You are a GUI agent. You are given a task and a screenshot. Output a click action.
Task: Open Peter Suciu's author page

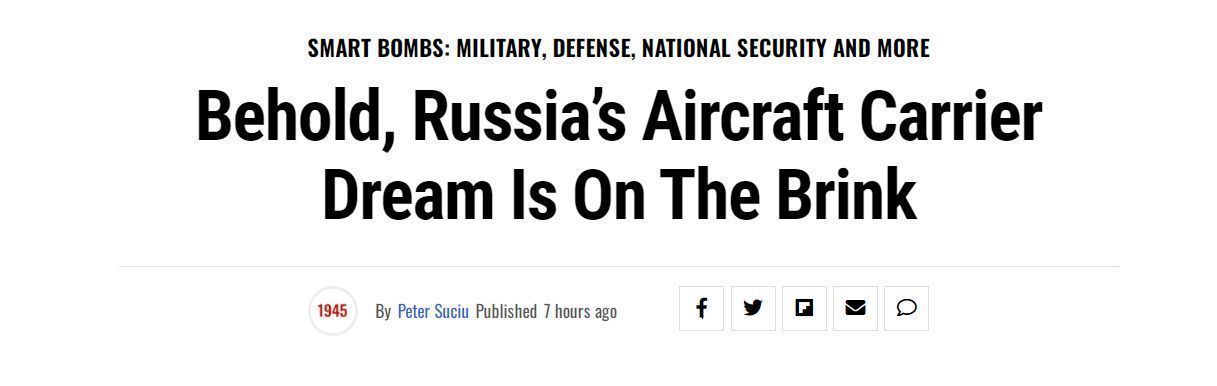click(433, 311)
